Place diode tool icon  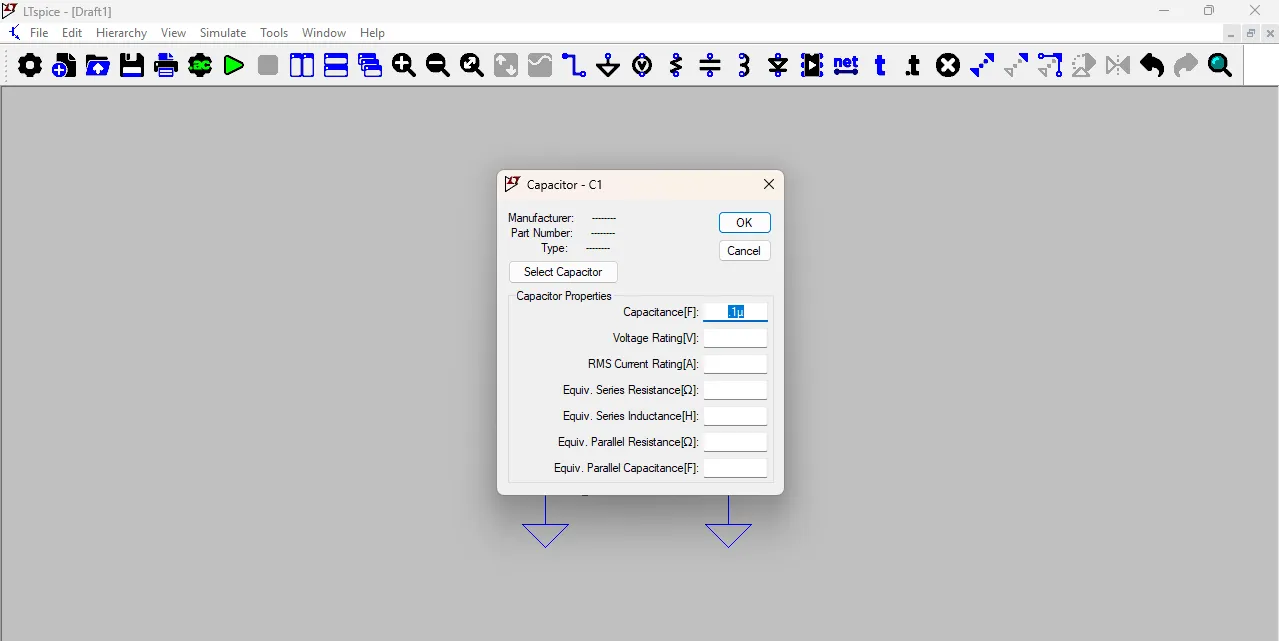coord(778,66)
